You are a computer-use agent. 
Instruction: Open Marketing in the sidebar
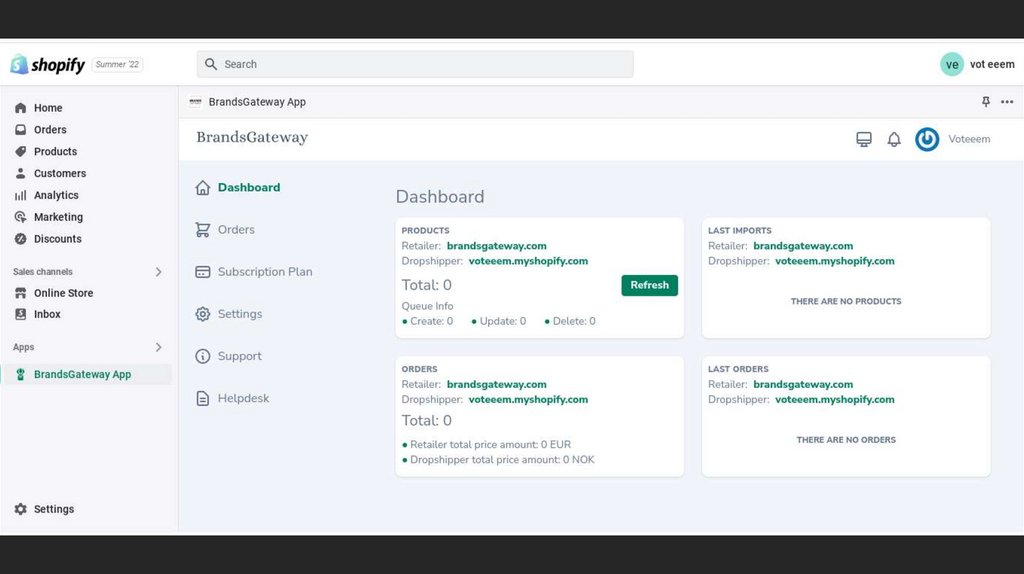[58, 217]
